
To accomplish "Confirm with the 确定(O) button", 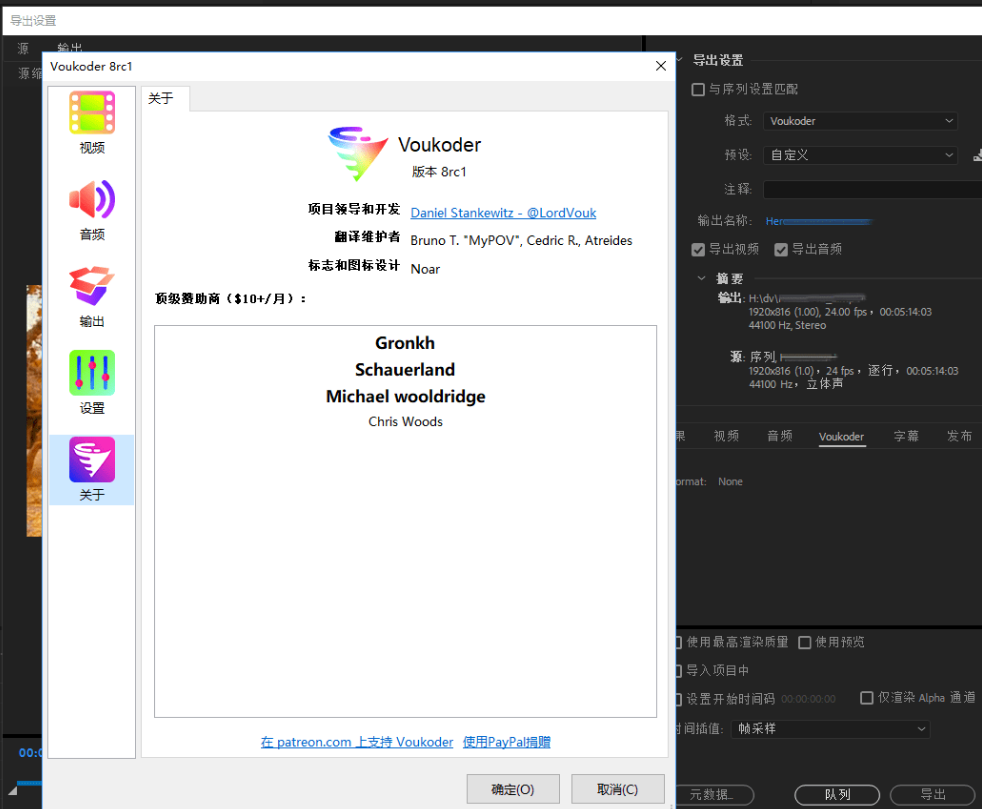I will [512, 789].
